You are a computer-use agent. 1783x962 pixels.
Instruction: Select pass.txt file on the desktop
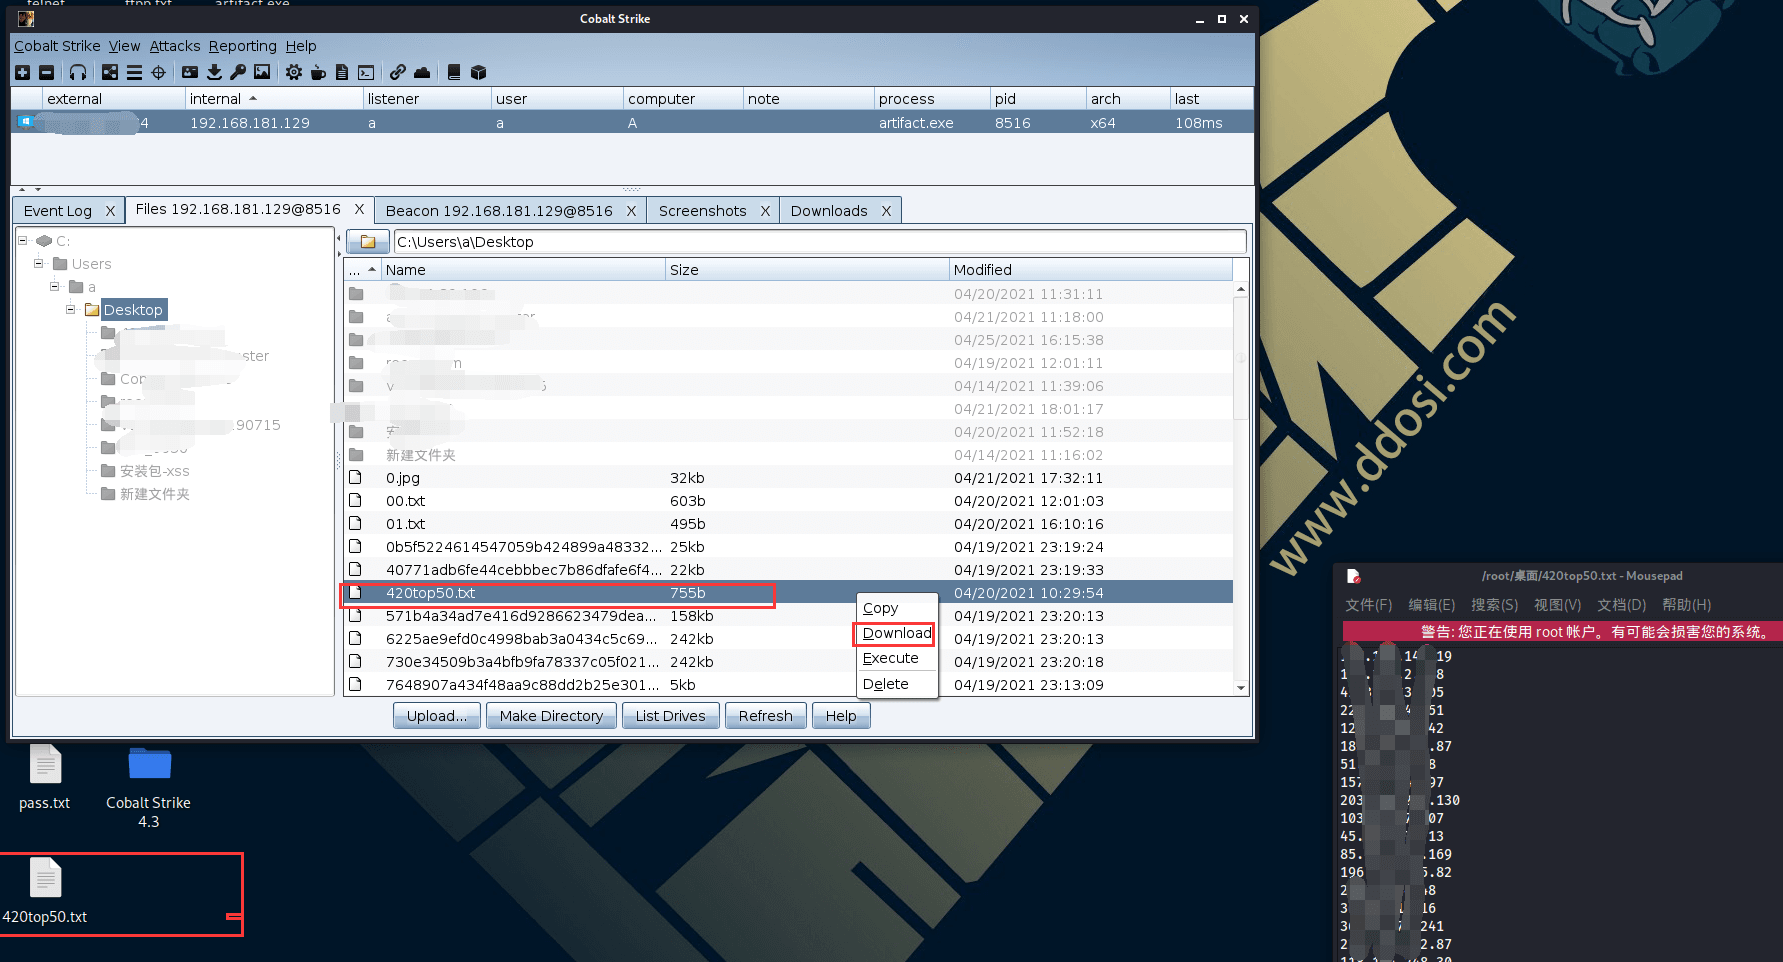45,778
